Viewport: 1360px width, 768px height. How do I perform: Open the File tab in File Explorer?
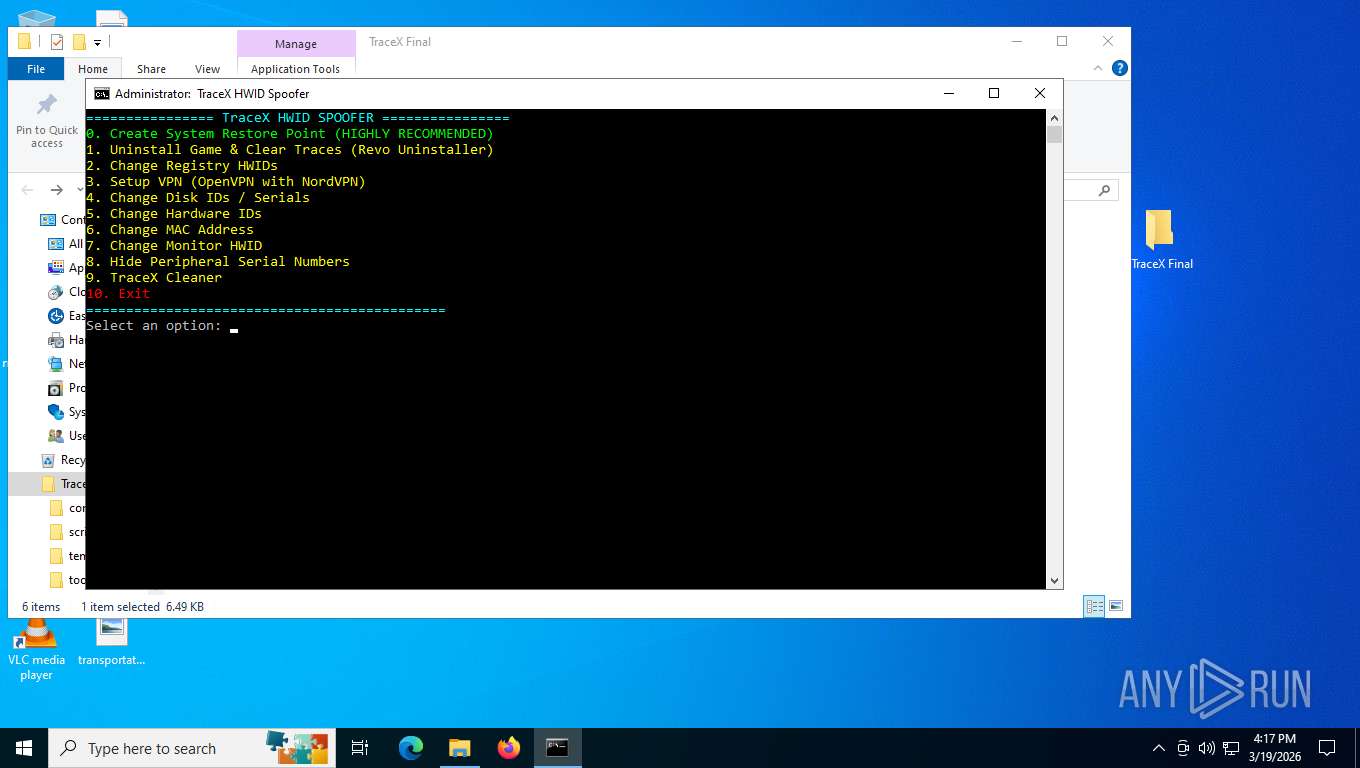(x=36, y=69)
